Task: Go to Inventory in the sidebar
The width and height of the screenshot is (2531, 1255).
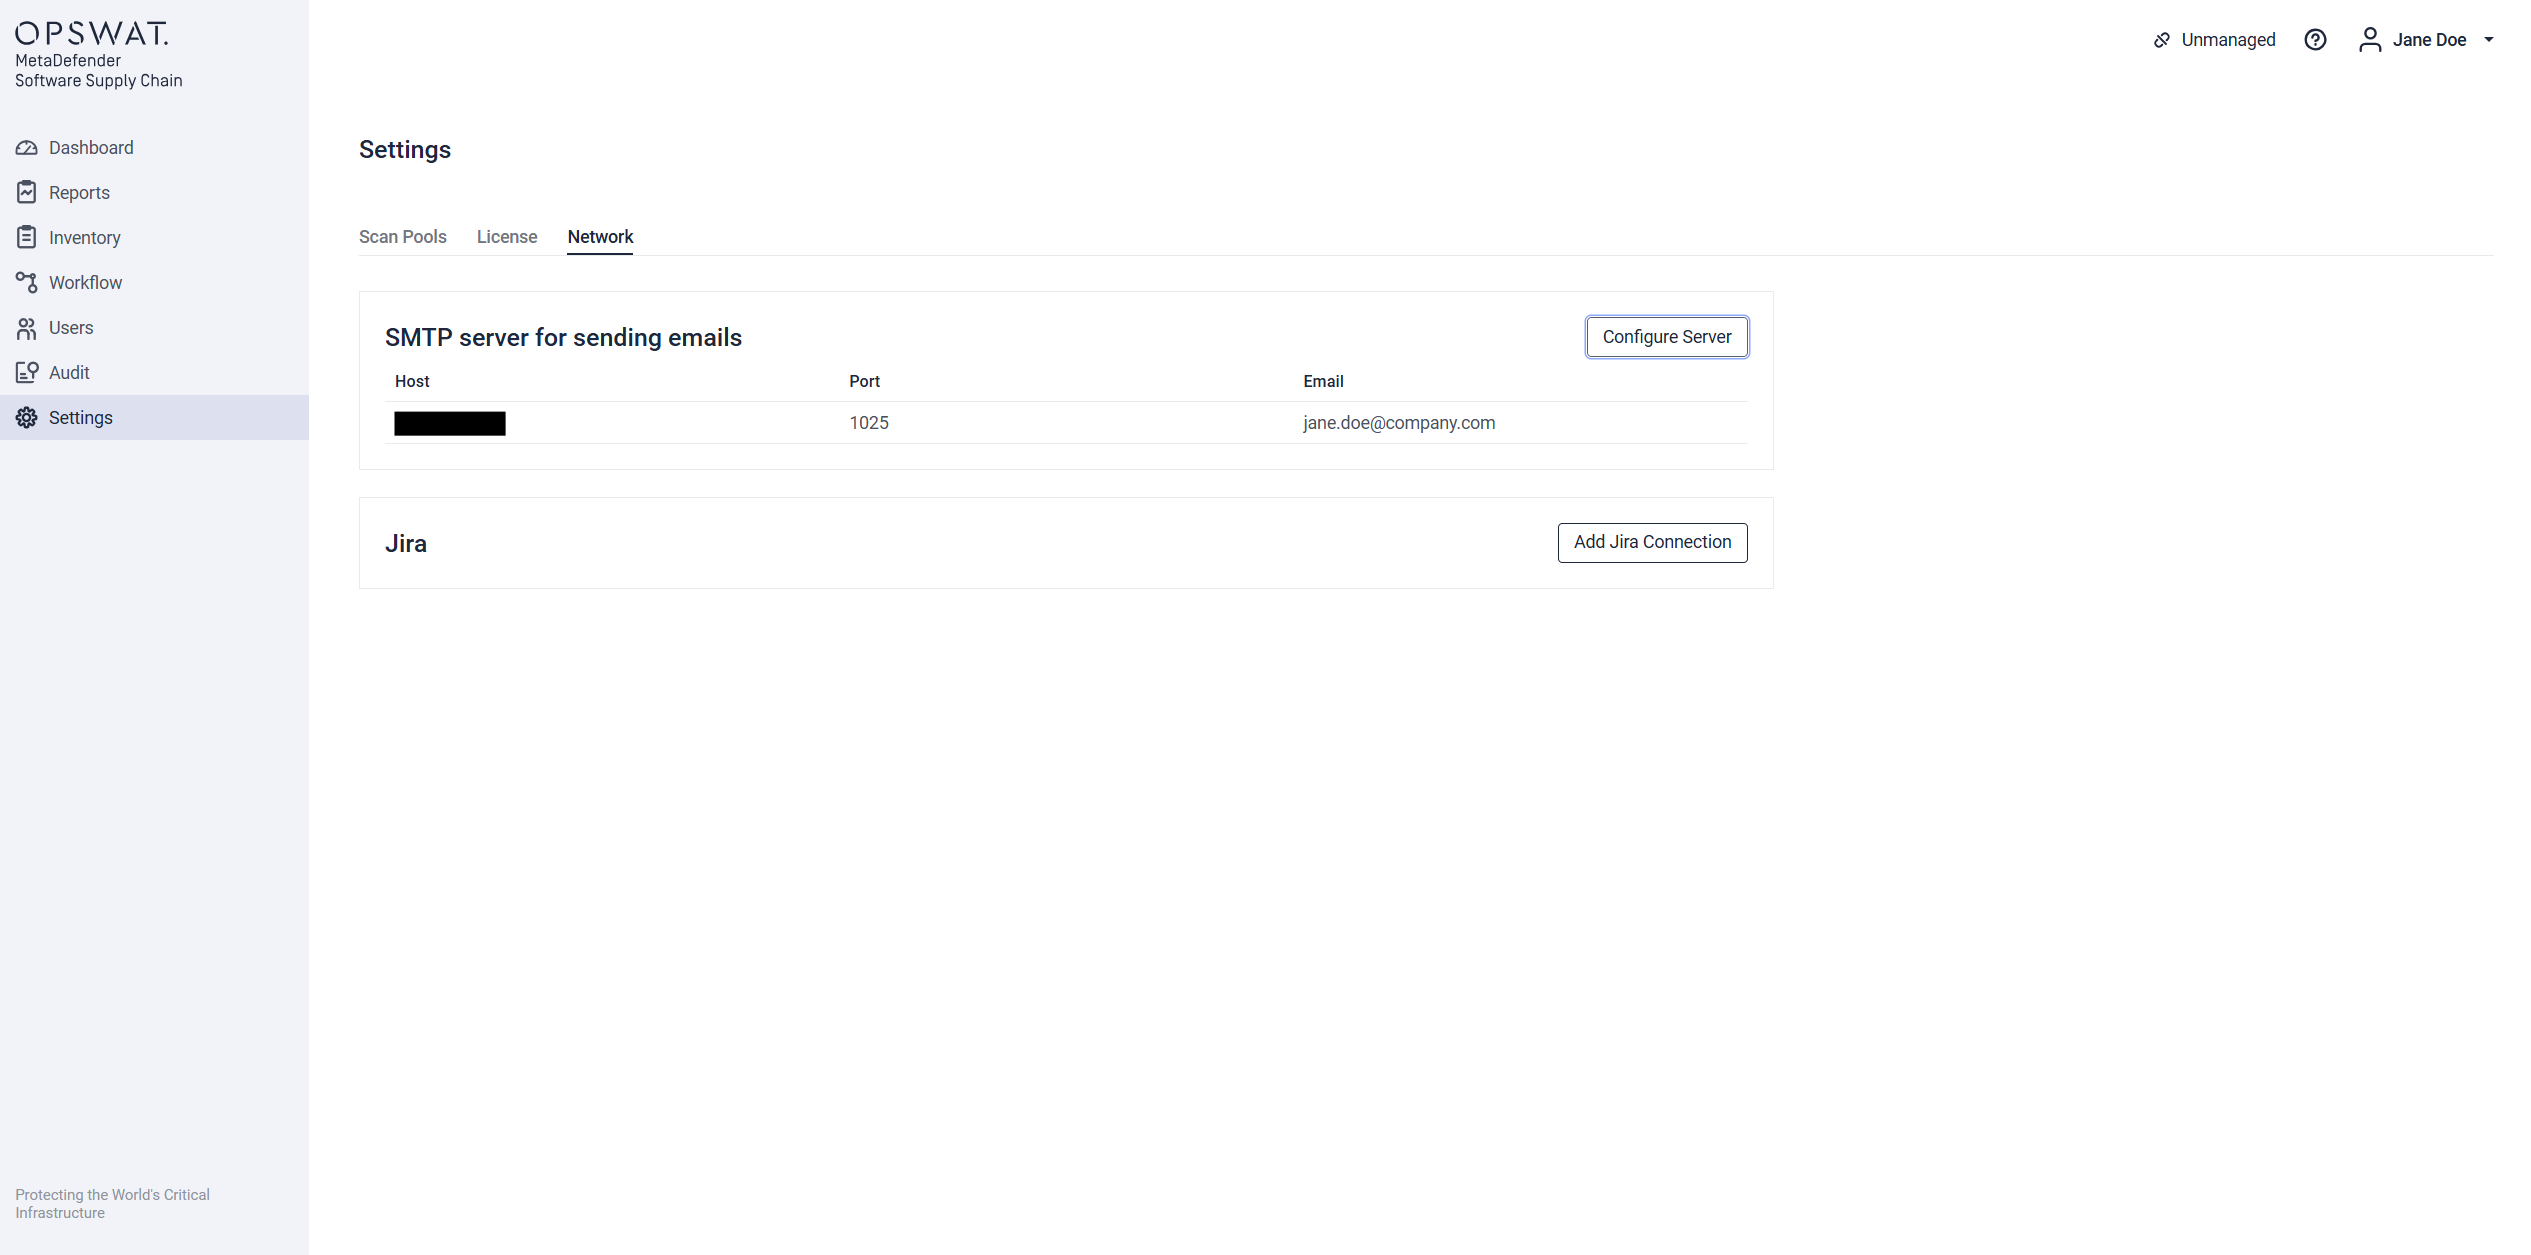Action: [x=154, y=238]
